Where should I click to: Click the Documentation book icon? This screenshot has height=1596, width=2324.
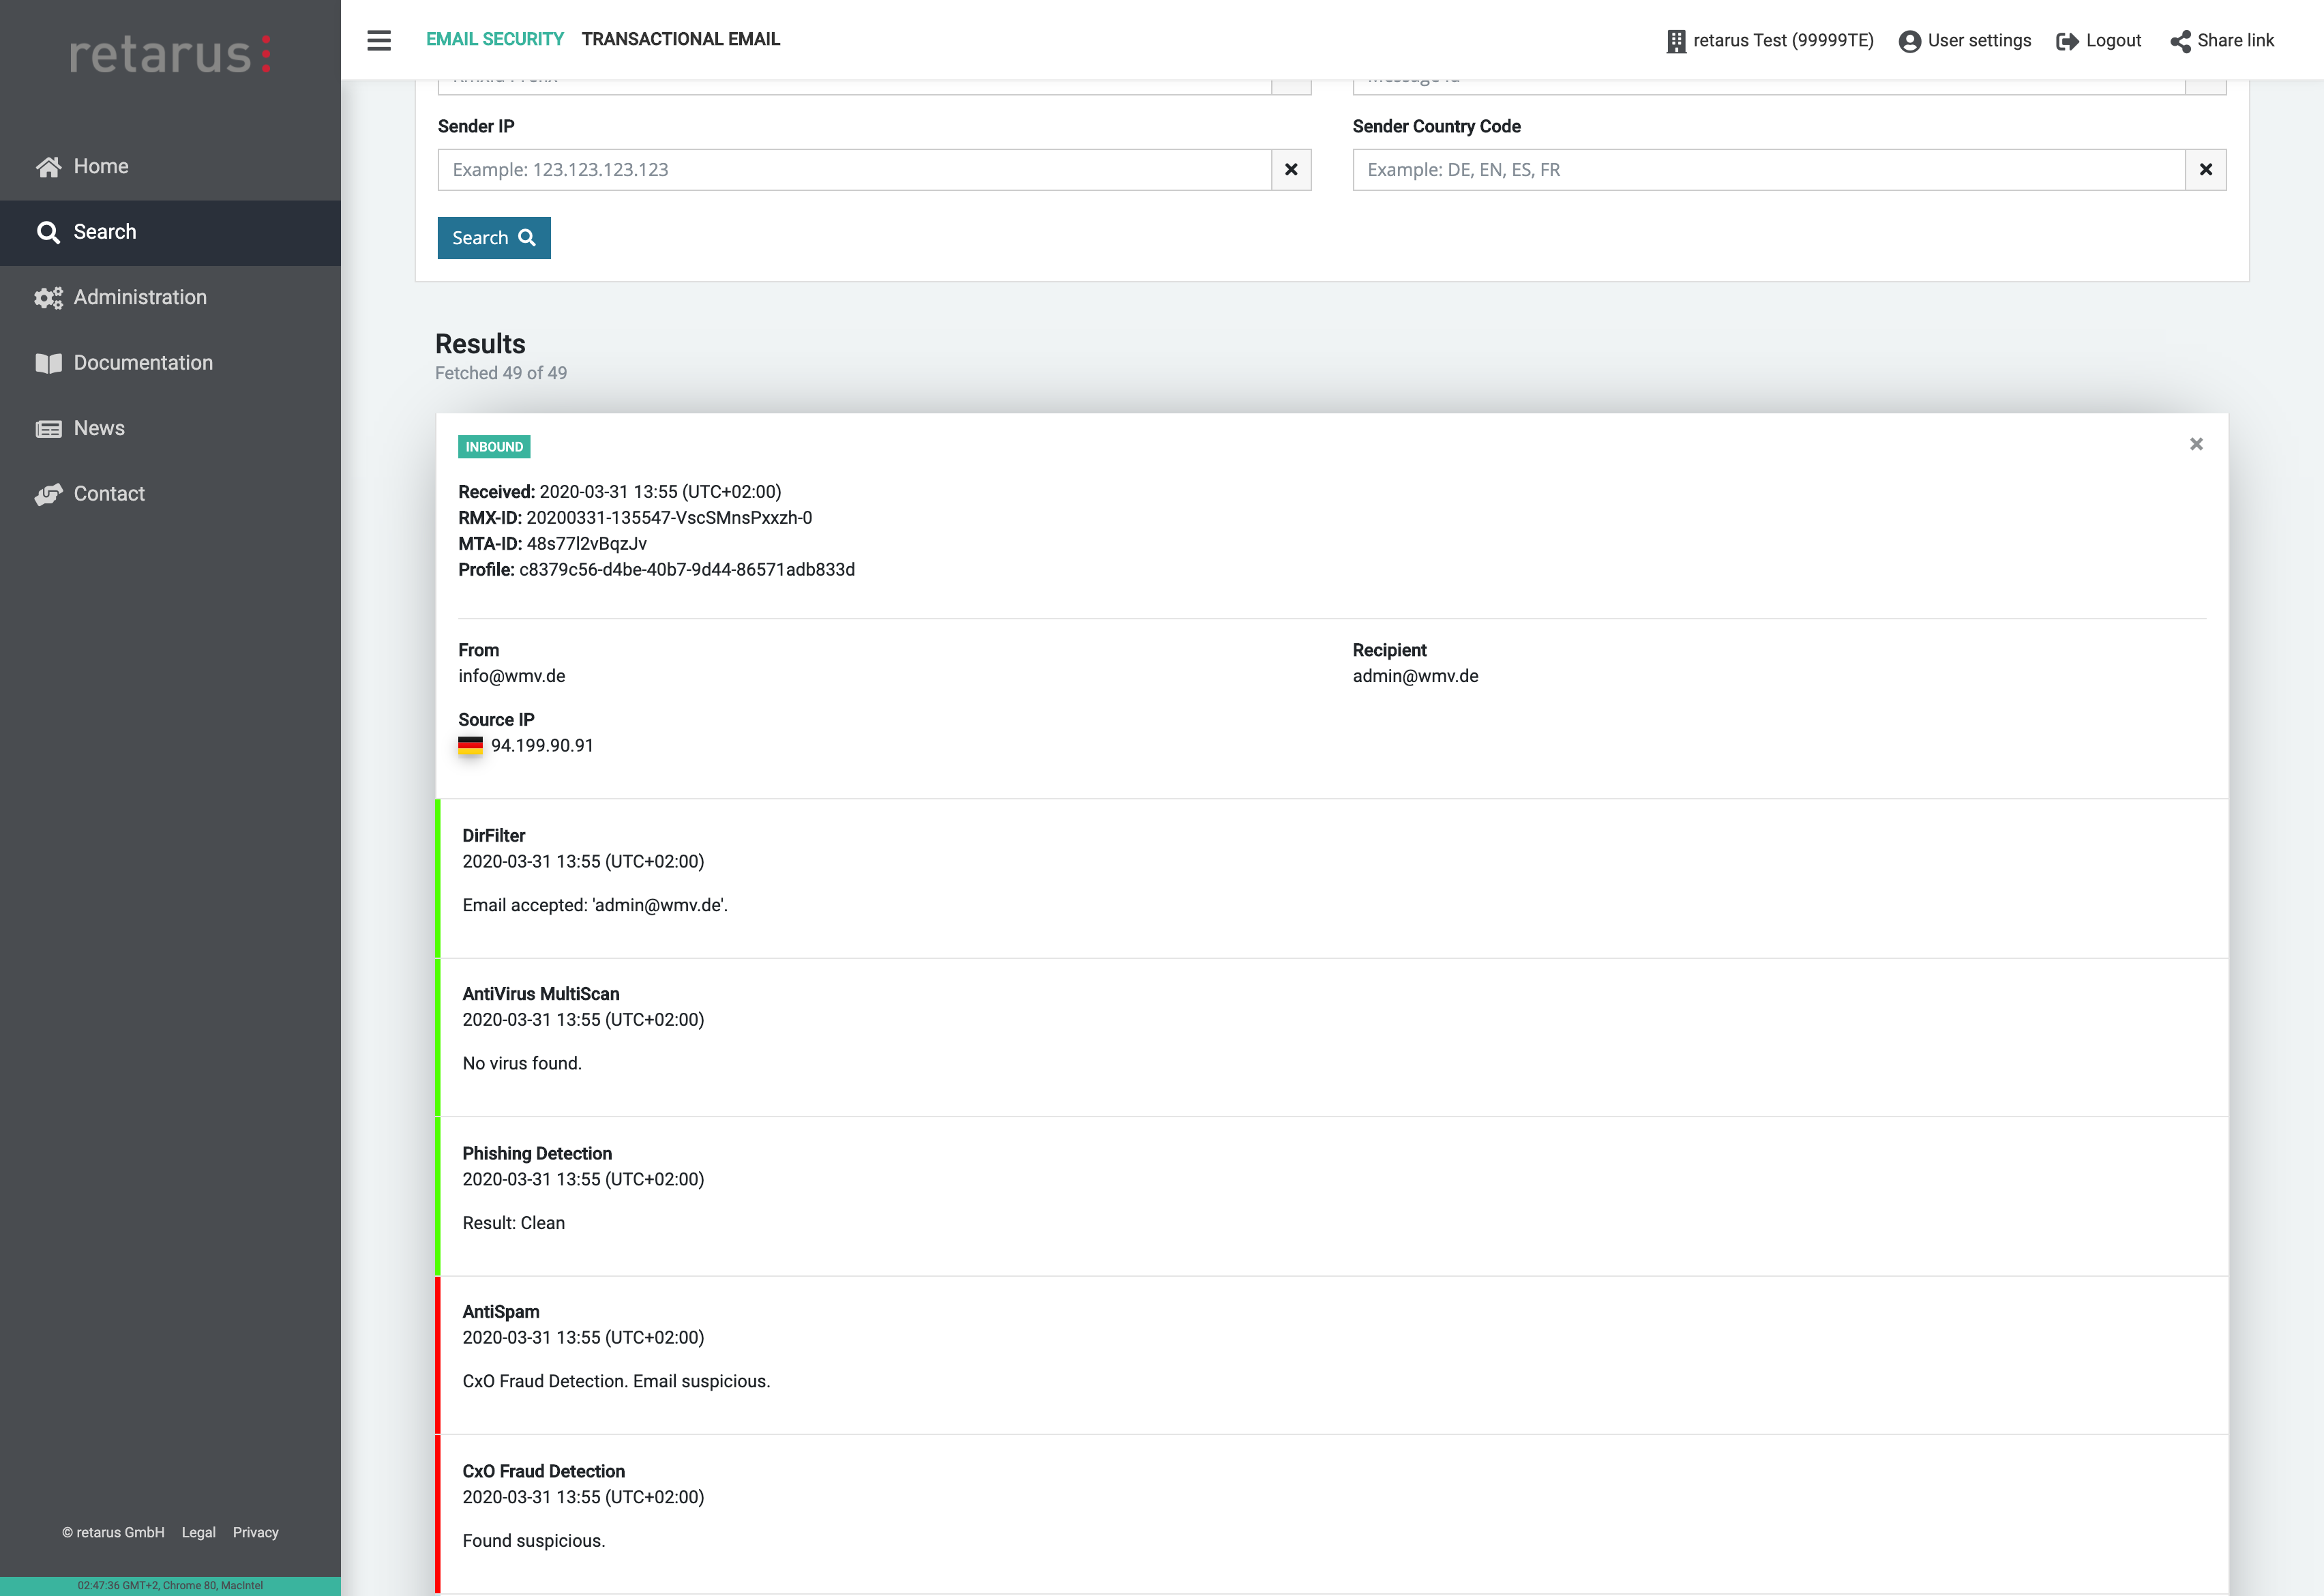click(48, 363)
